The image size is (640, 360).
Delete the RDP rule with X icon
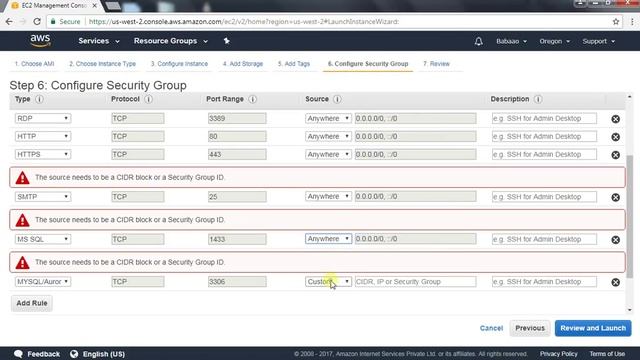616,119
